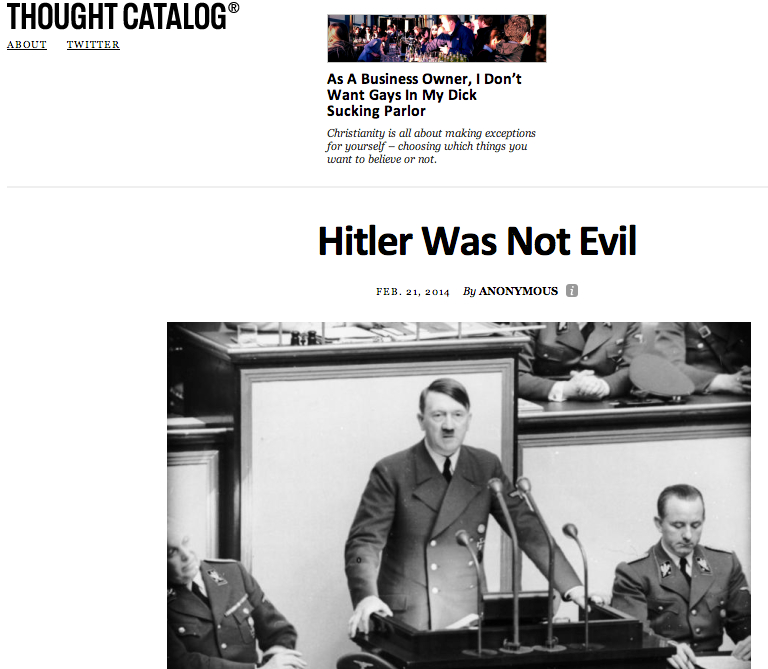Click the uniformed man seated at right in the photo
Viewport: 768px width, 669px height.
(683, 573)
